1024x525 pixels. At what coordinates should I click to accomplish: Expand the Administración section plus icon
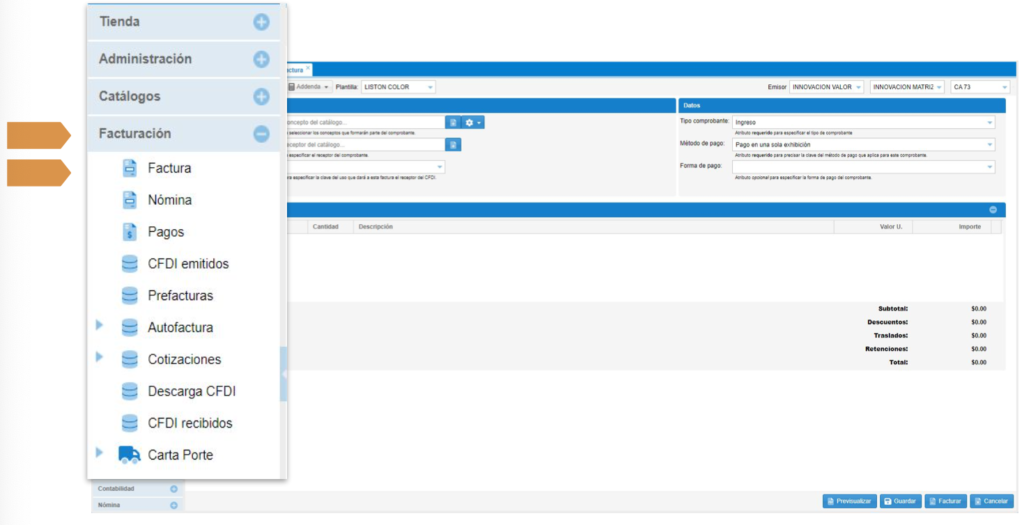click(261, 59)
